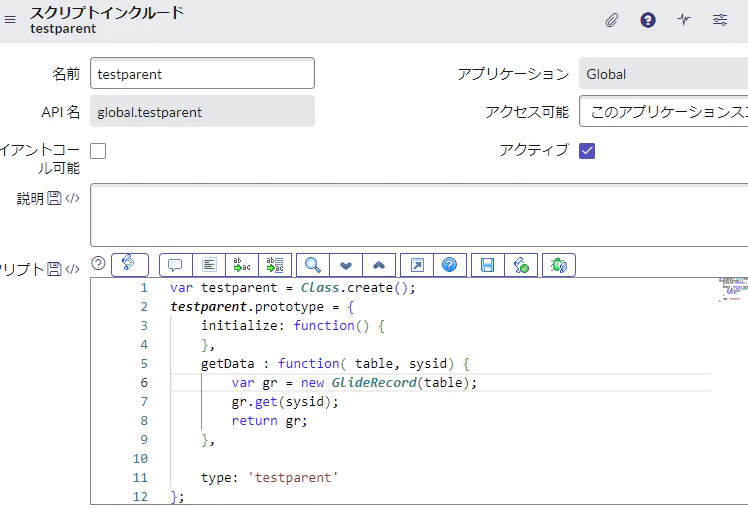The width and height of the screenshot is (748, 509).
Task: Click the attachment paperclip icon
Action: coord(612,20)
